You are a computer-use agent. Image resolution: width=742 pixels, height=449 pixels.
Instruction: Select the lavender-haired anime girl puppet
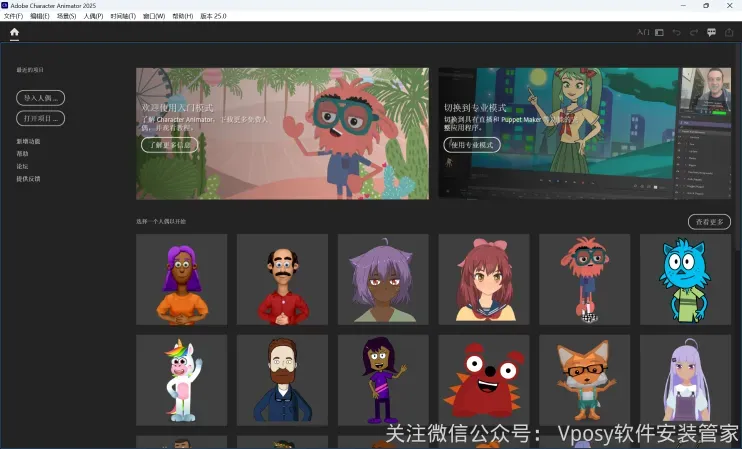pos(686,380)
